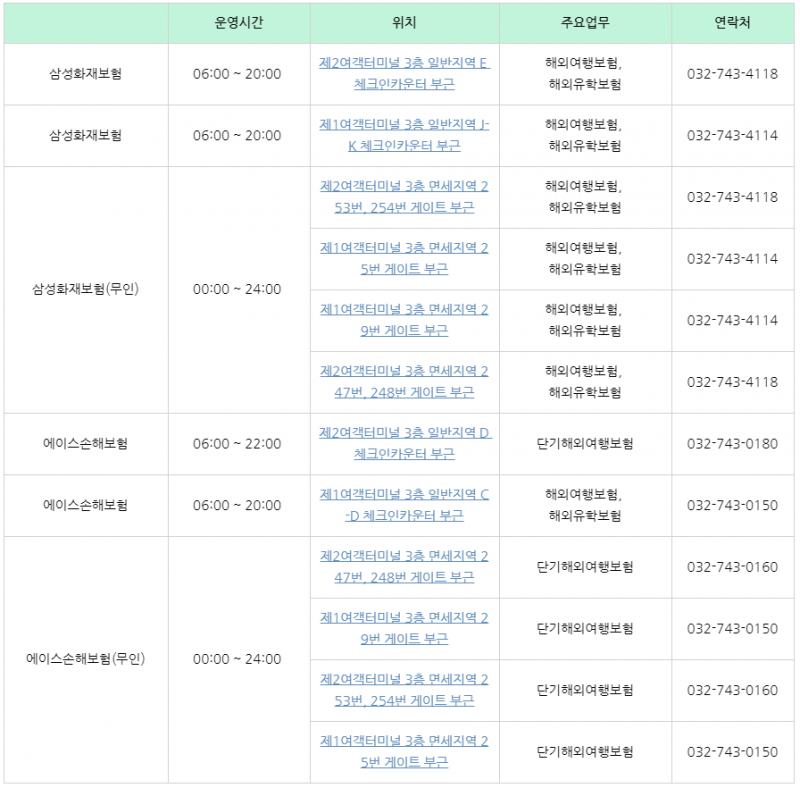This screenshot has height=788, width=800.
Task: Select 032-743-4118 in 삼성화재보험(무인) 253번, 254번 게이트 row
Action: [732, 198]
